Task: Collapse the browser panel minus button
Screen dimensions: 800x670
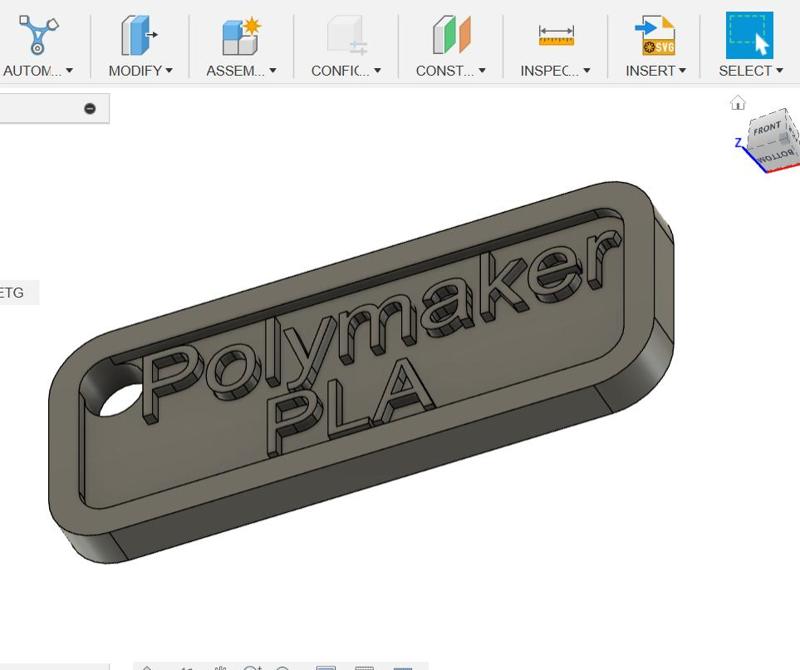Action: pos(90,108)
